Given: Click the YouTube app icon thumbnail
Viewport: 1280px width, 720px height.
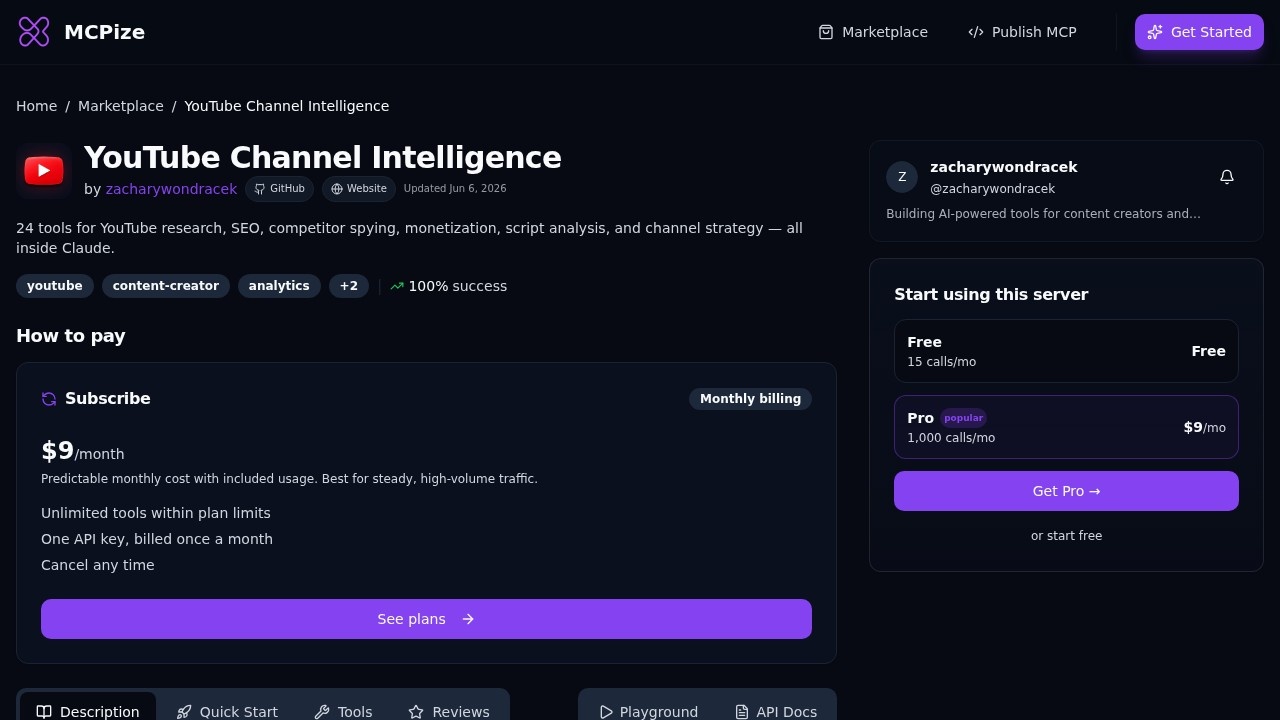Looking at the screenshot, I should coord(44,171).
